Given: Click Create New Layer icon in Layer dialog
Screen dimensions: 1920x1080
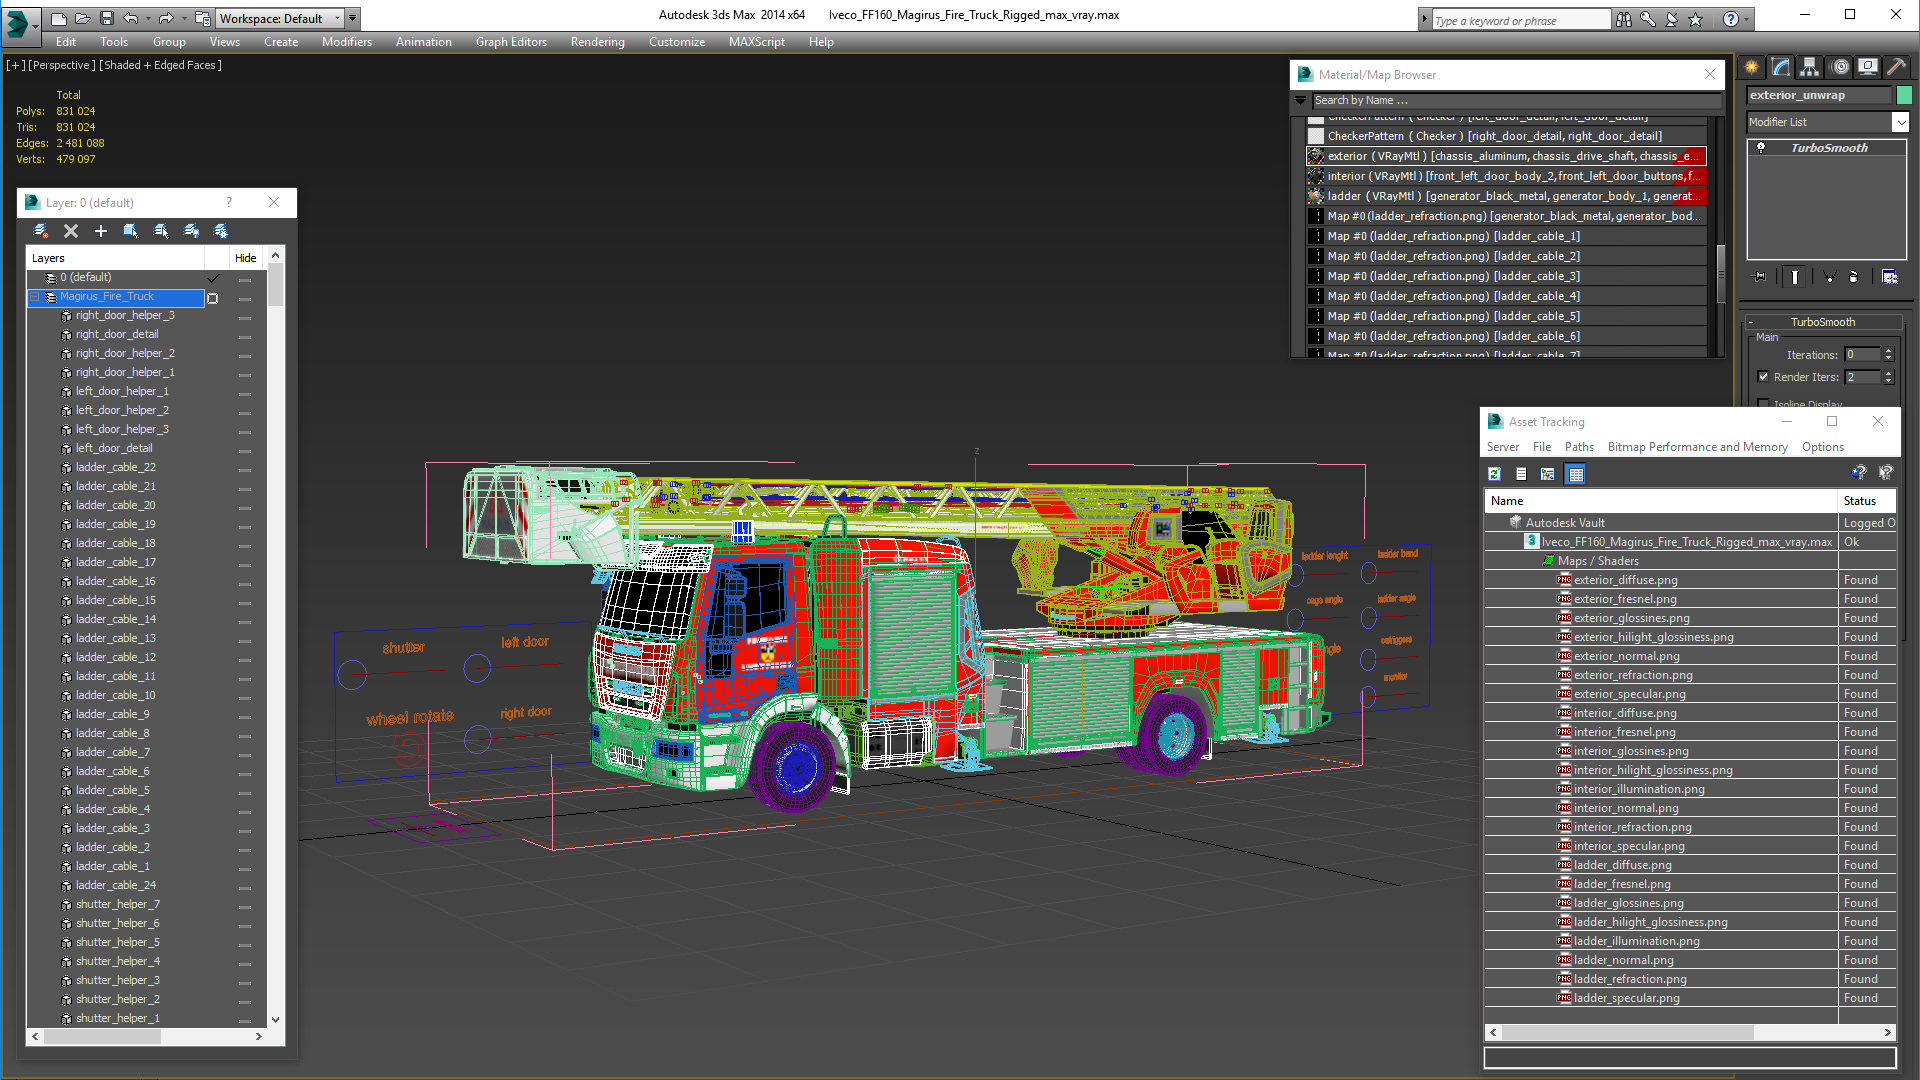Looking at the screenshot, I should pyautogui.click(x=41, y=231).
